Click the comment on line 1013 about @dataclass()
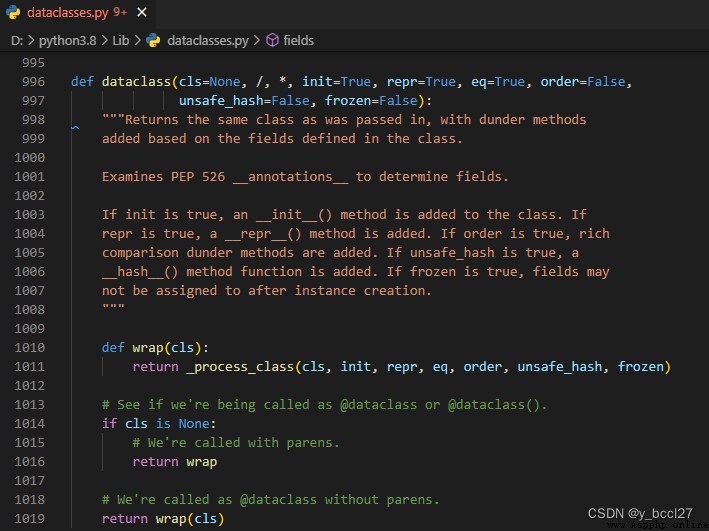The image size is (709, 531). point(324,405)
